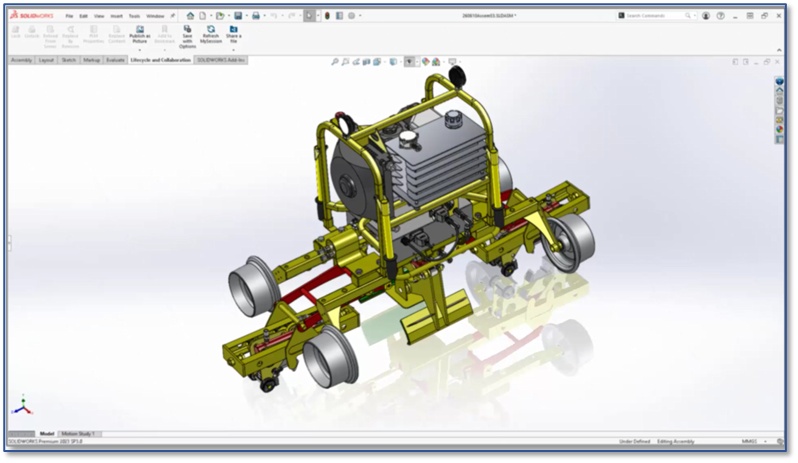Open File Properties icon in quick toolbar

coord(339,16)
